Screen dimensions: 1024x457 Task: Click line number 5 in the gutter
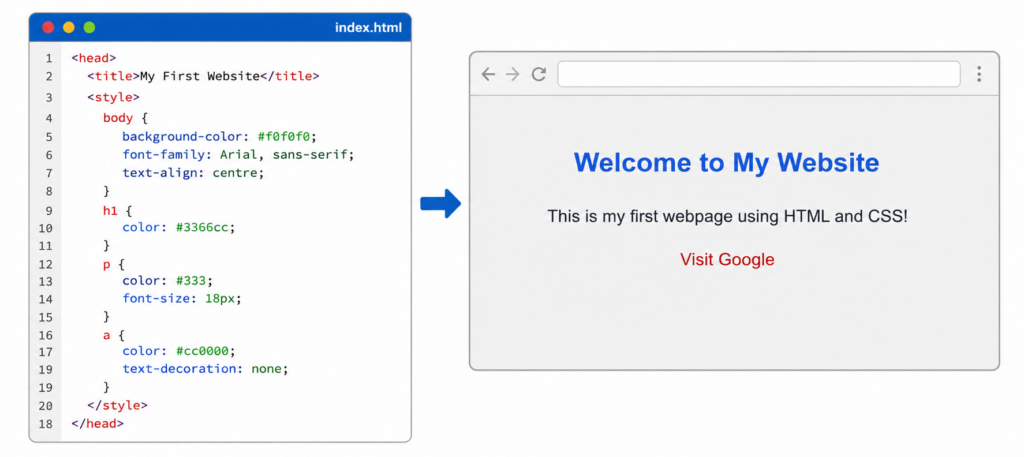[49, 137]
